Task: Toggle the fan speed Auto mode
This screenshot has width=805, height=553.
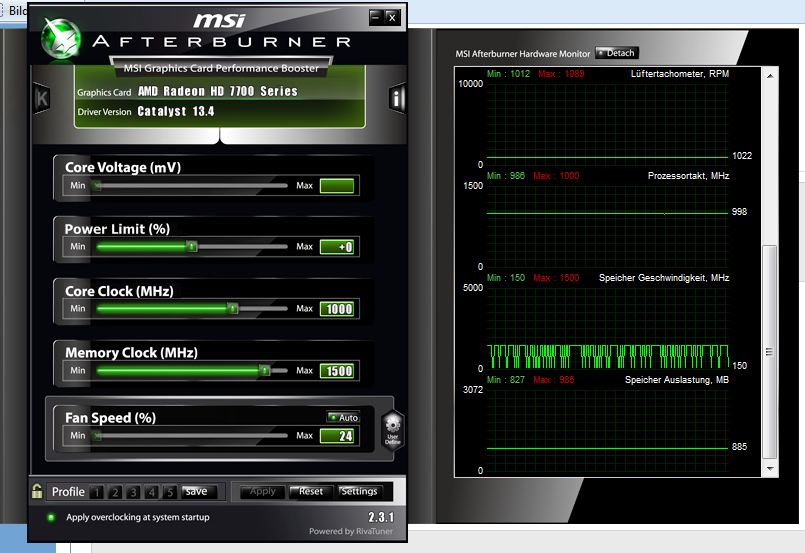Action: (x=343, y=417)
